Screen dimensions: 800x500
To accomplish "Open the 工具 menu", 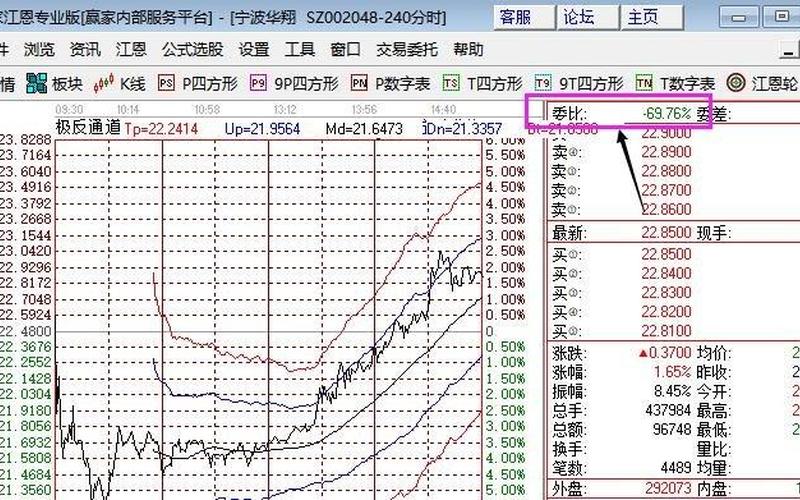I will (x=299, y=49).
